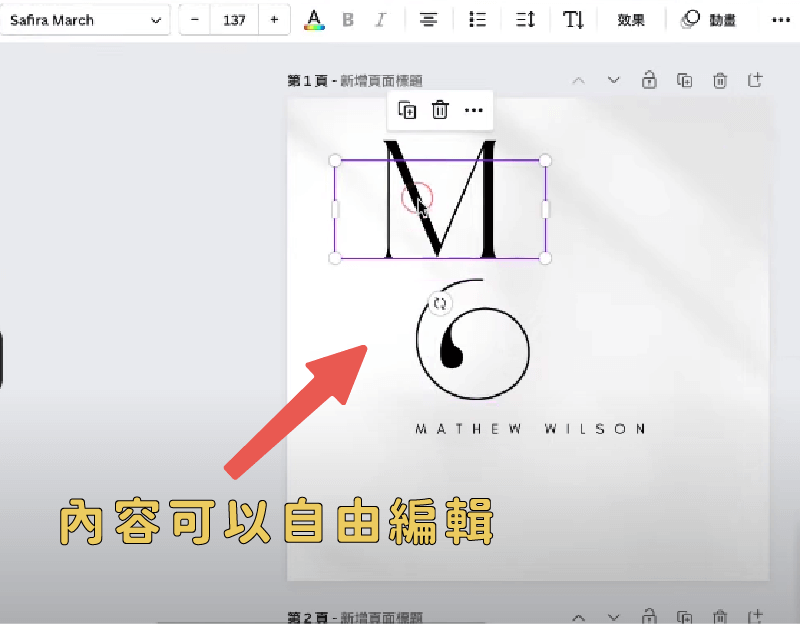Click the rotate handle below the M

coord(440,304)
